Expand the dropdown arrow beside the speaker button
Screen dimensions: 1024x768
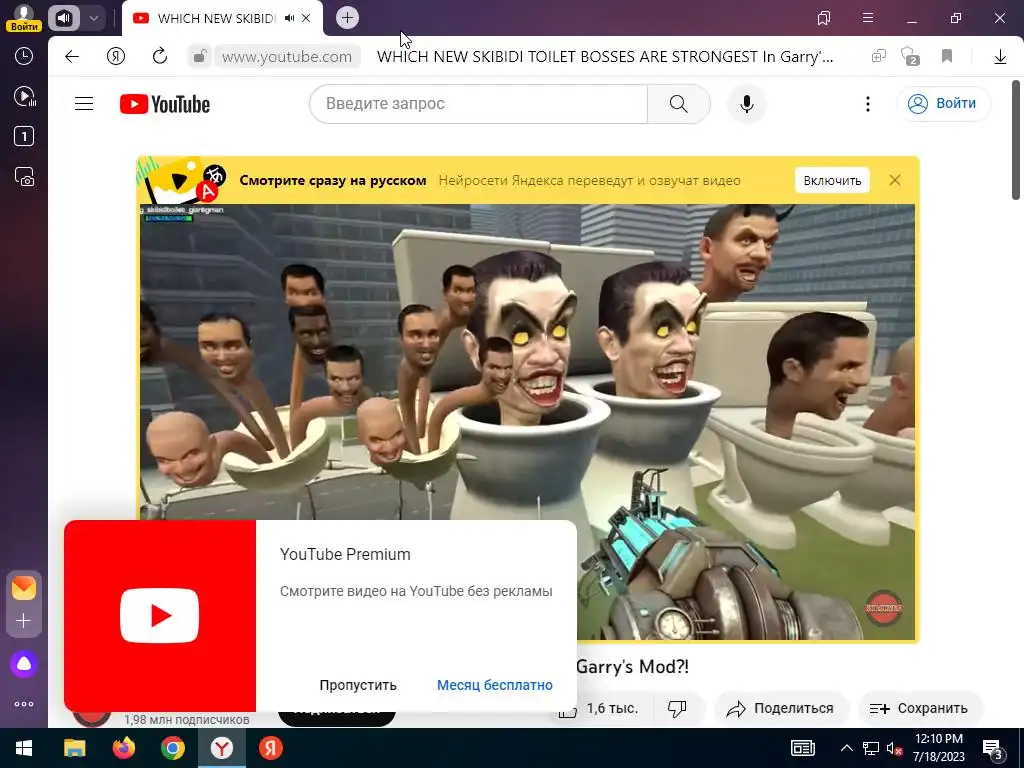pyautogui.click(x=93, y=18)
